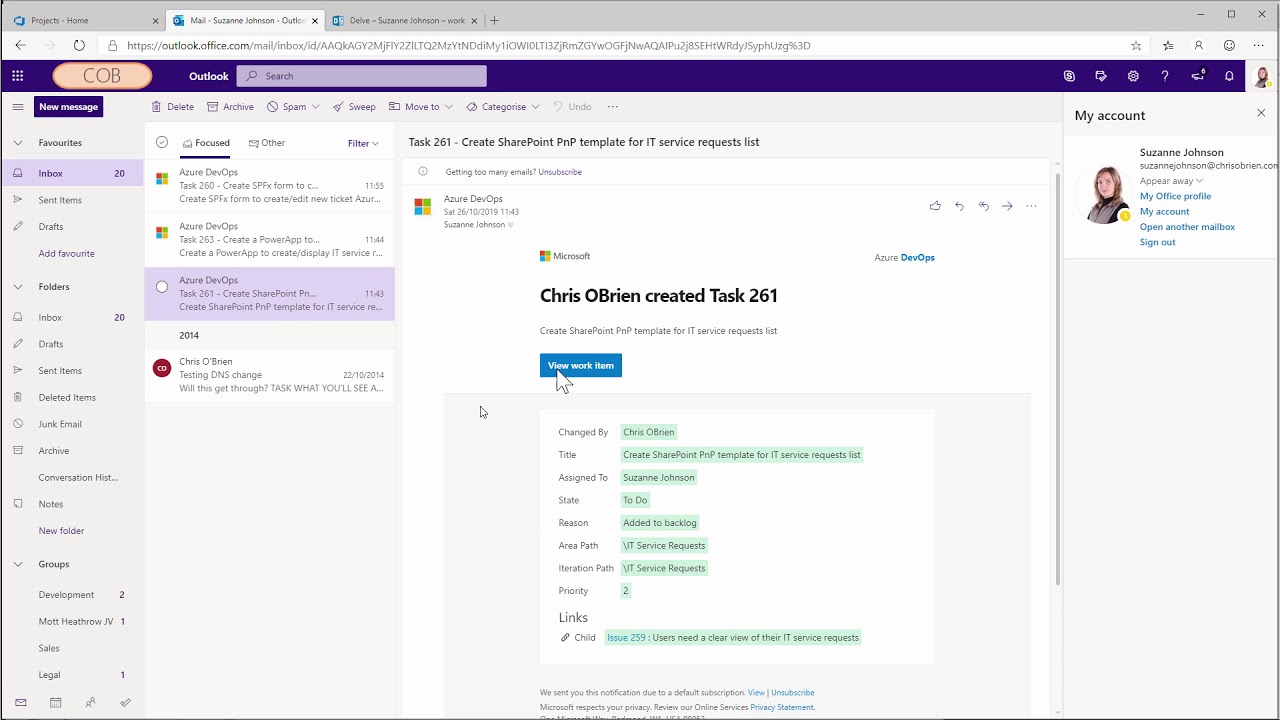Open Chris O'Brien Testing DNS change email
Image resolution: width=1280 pixels, height=720 pixels.
270,375
